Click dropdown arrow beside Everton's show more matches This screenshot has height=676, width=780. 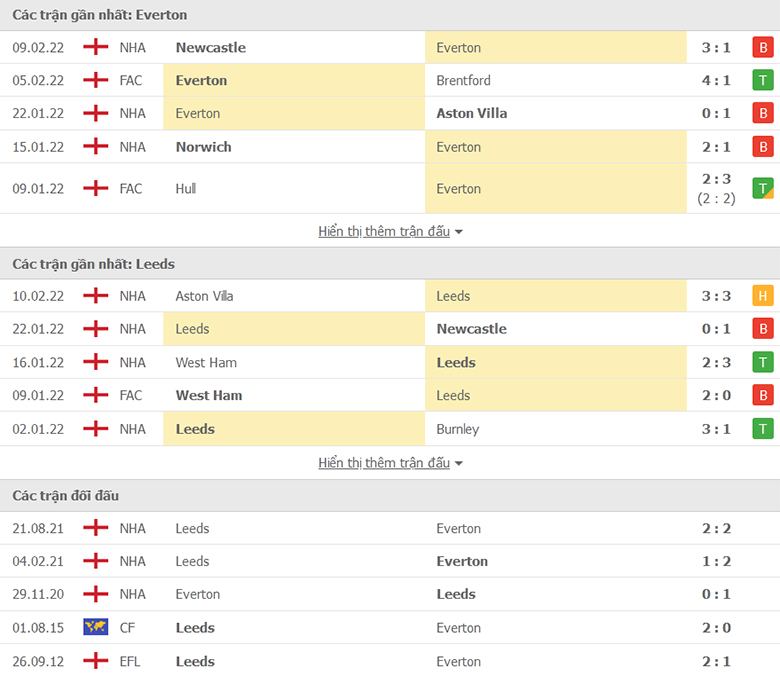(x=459, y=232)
